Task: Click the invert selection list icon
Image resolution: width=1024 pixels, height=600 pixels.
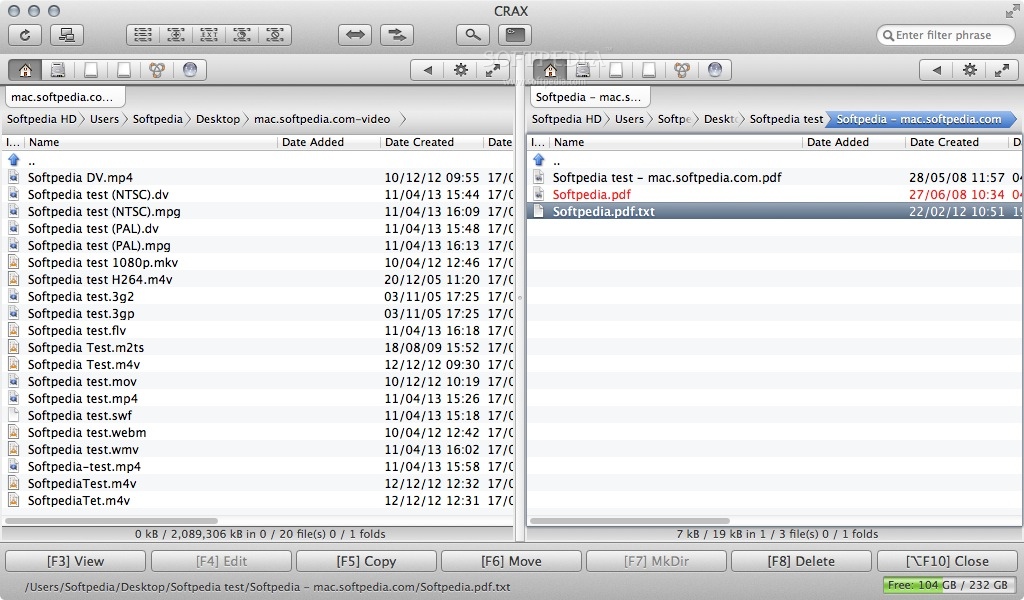Action: pos(242,35)
